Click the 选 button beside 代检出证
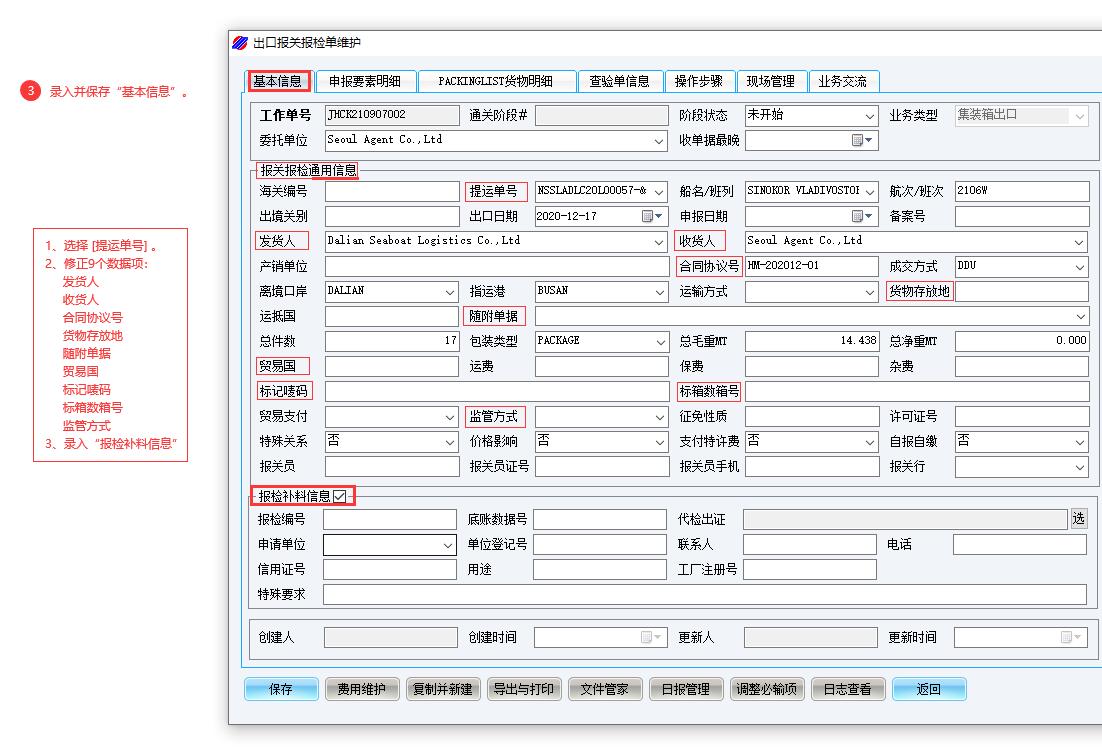 click(1078, 519)
